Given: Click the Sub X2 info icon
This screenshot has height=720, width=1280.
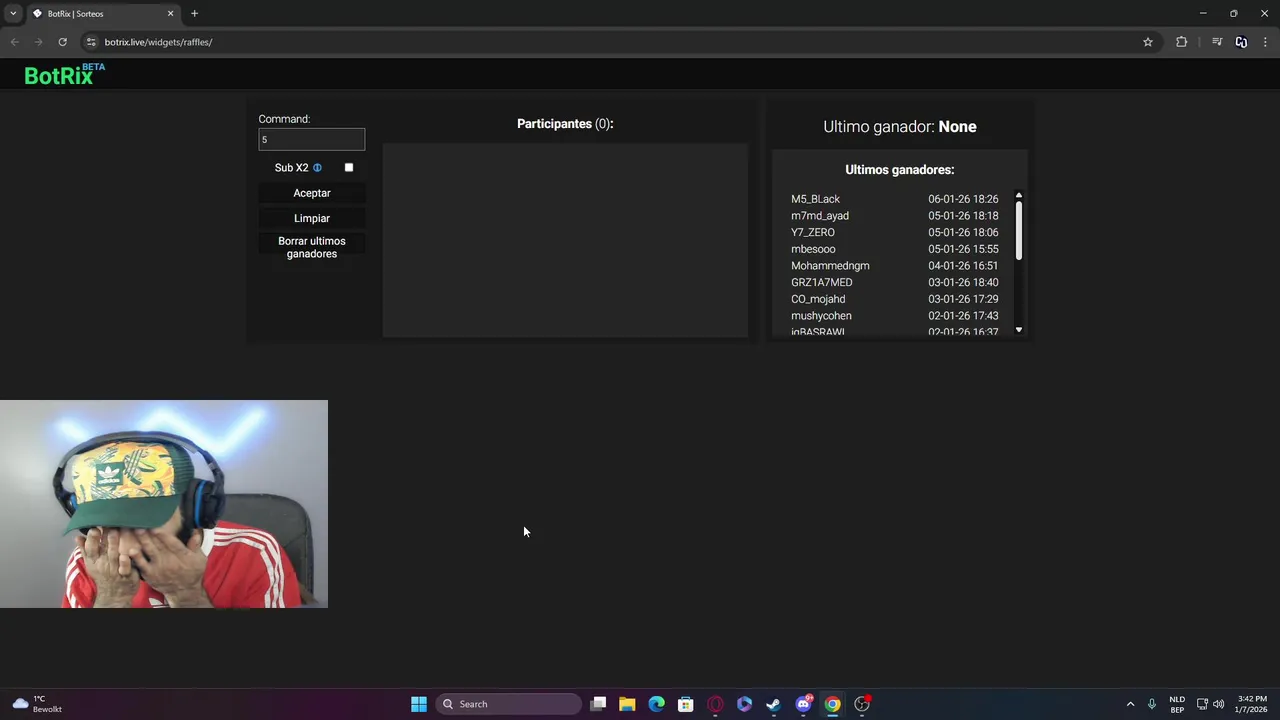Looking at the screenshot, I should pyautogui.click(x=317, y=168).
